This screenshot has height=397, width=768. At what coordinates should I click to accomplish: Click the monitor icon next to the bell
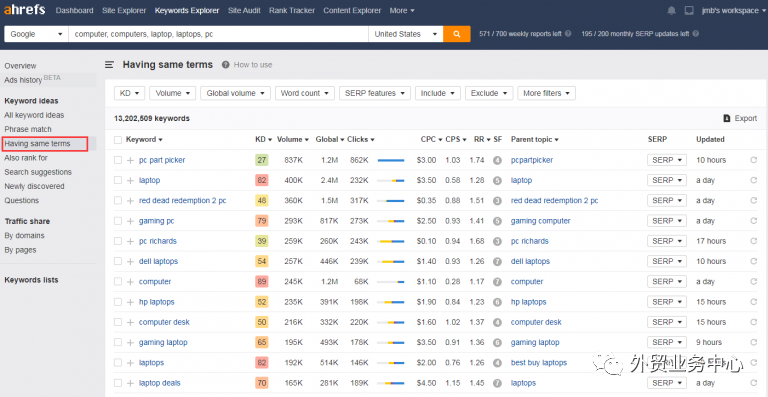(x=689, y=10)
